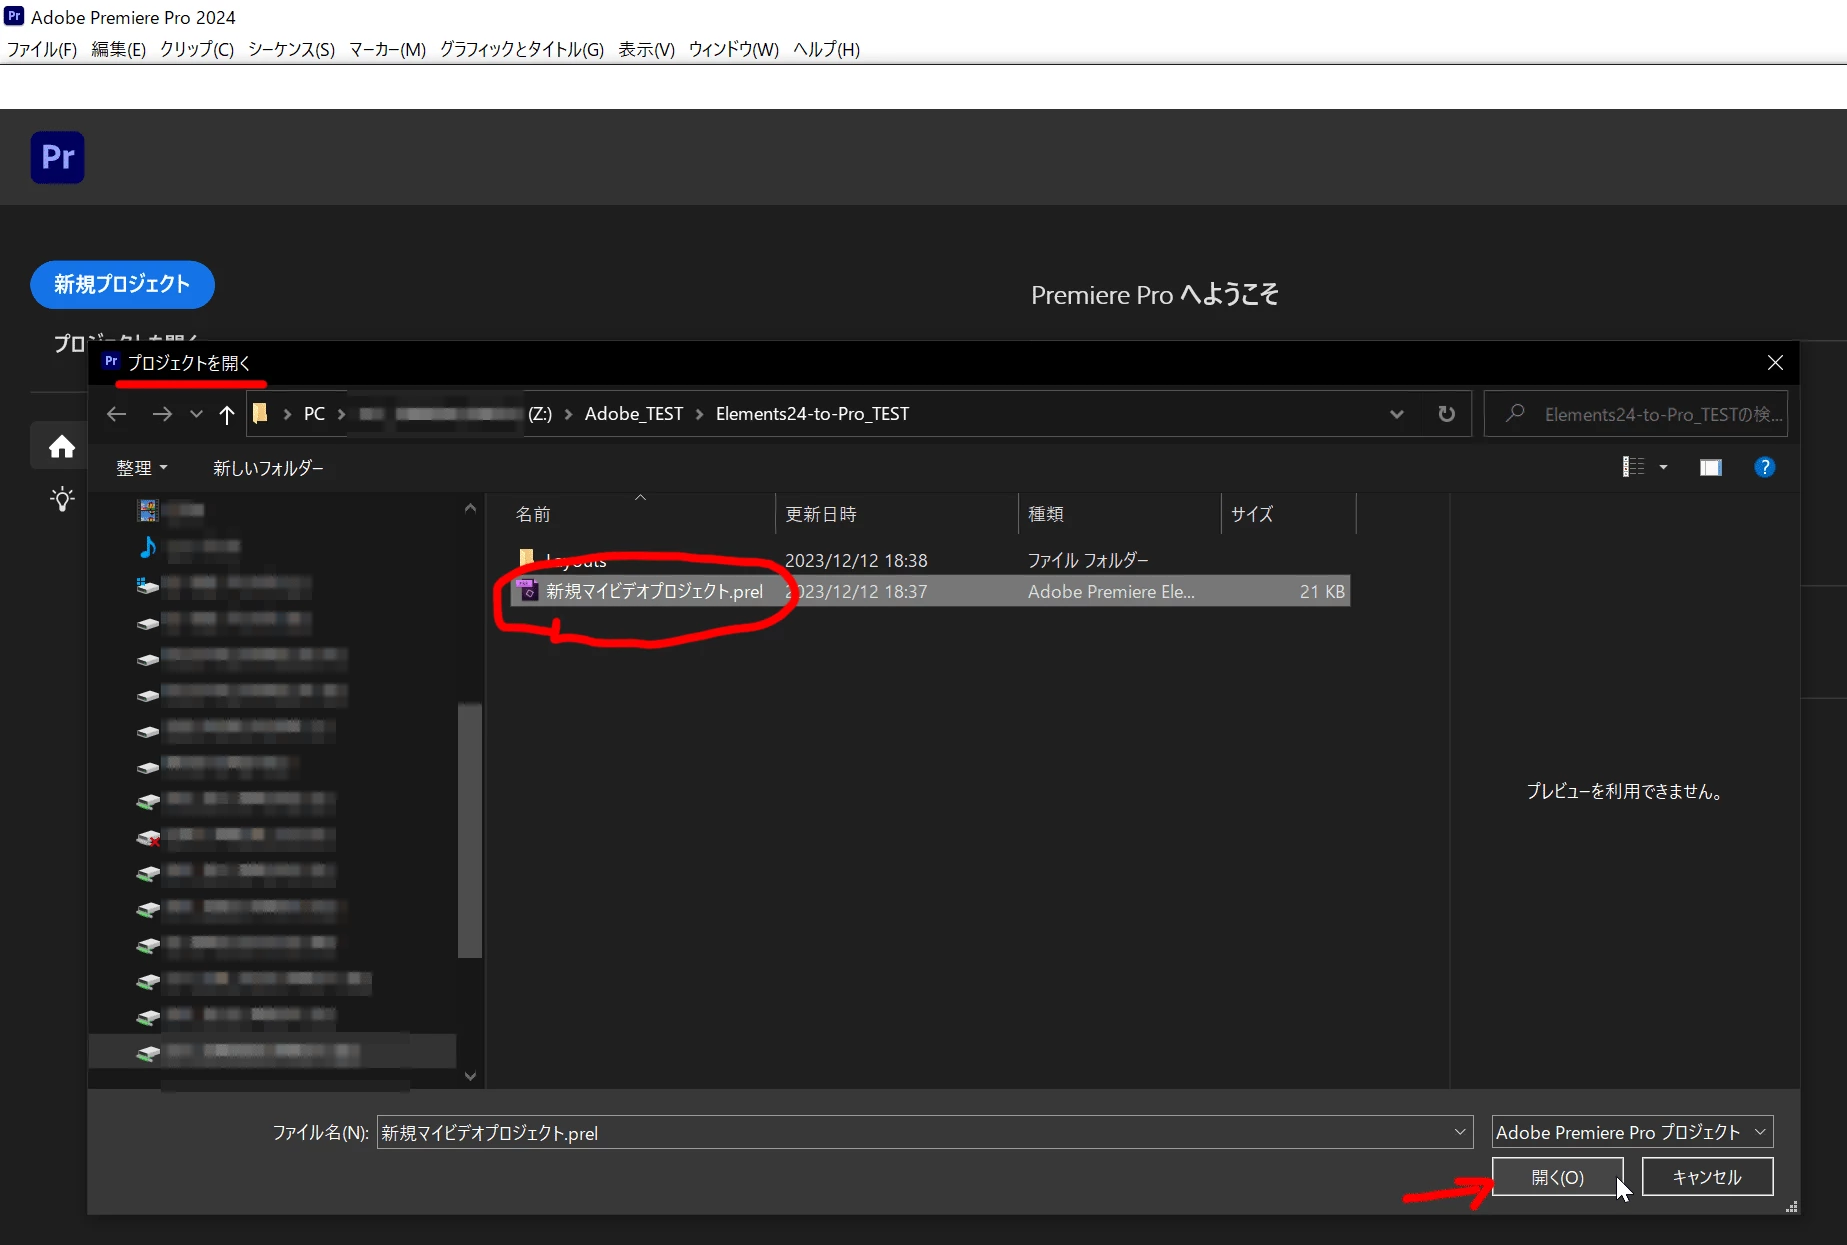Expand the chevron after Adobe_TEST in the path
Viewport: 1847px width, 1245px height.
tap(699, 414)
